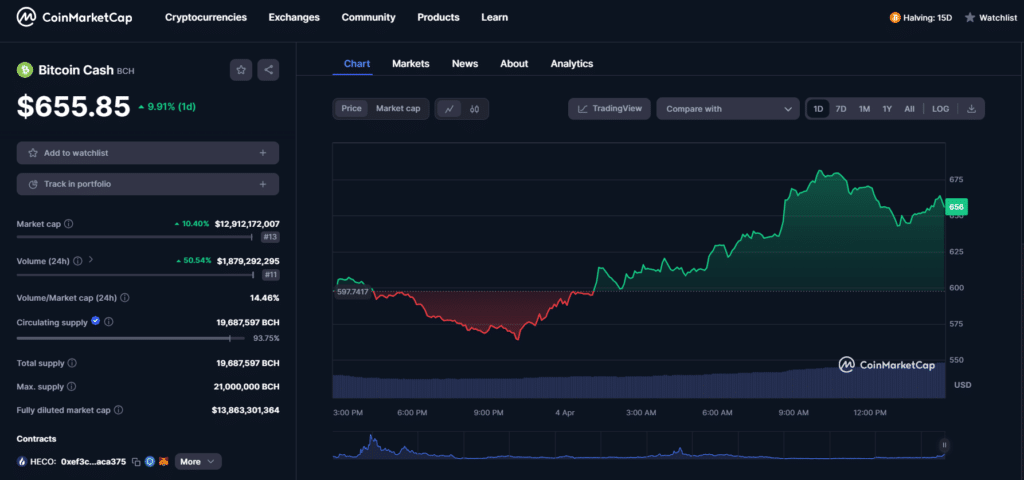
Task: Switch to the Analytics tab
Action: (571, 63)
